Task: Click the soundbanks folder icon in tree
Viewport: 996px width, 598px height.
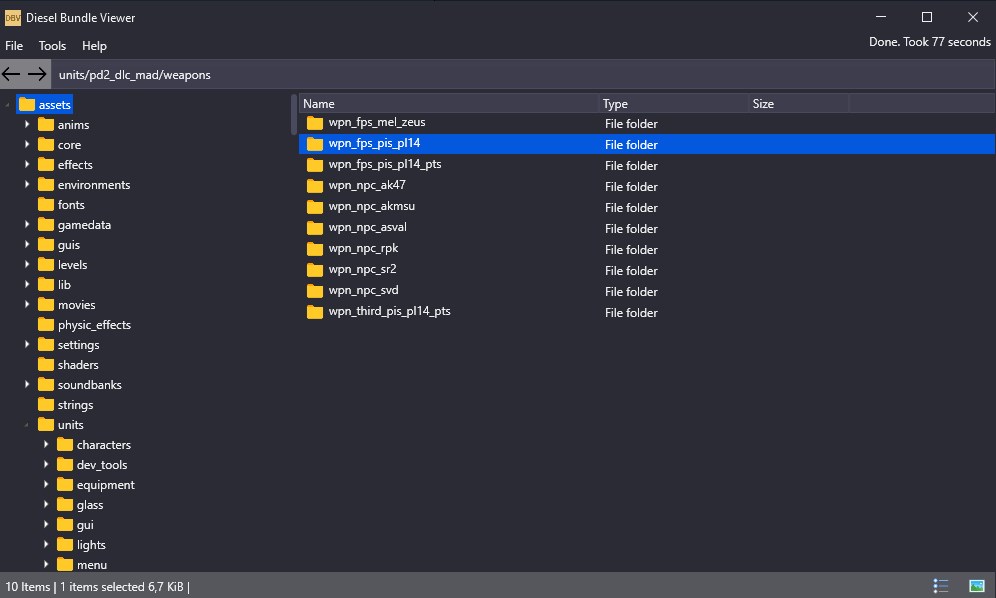Action: click(45, 385)
